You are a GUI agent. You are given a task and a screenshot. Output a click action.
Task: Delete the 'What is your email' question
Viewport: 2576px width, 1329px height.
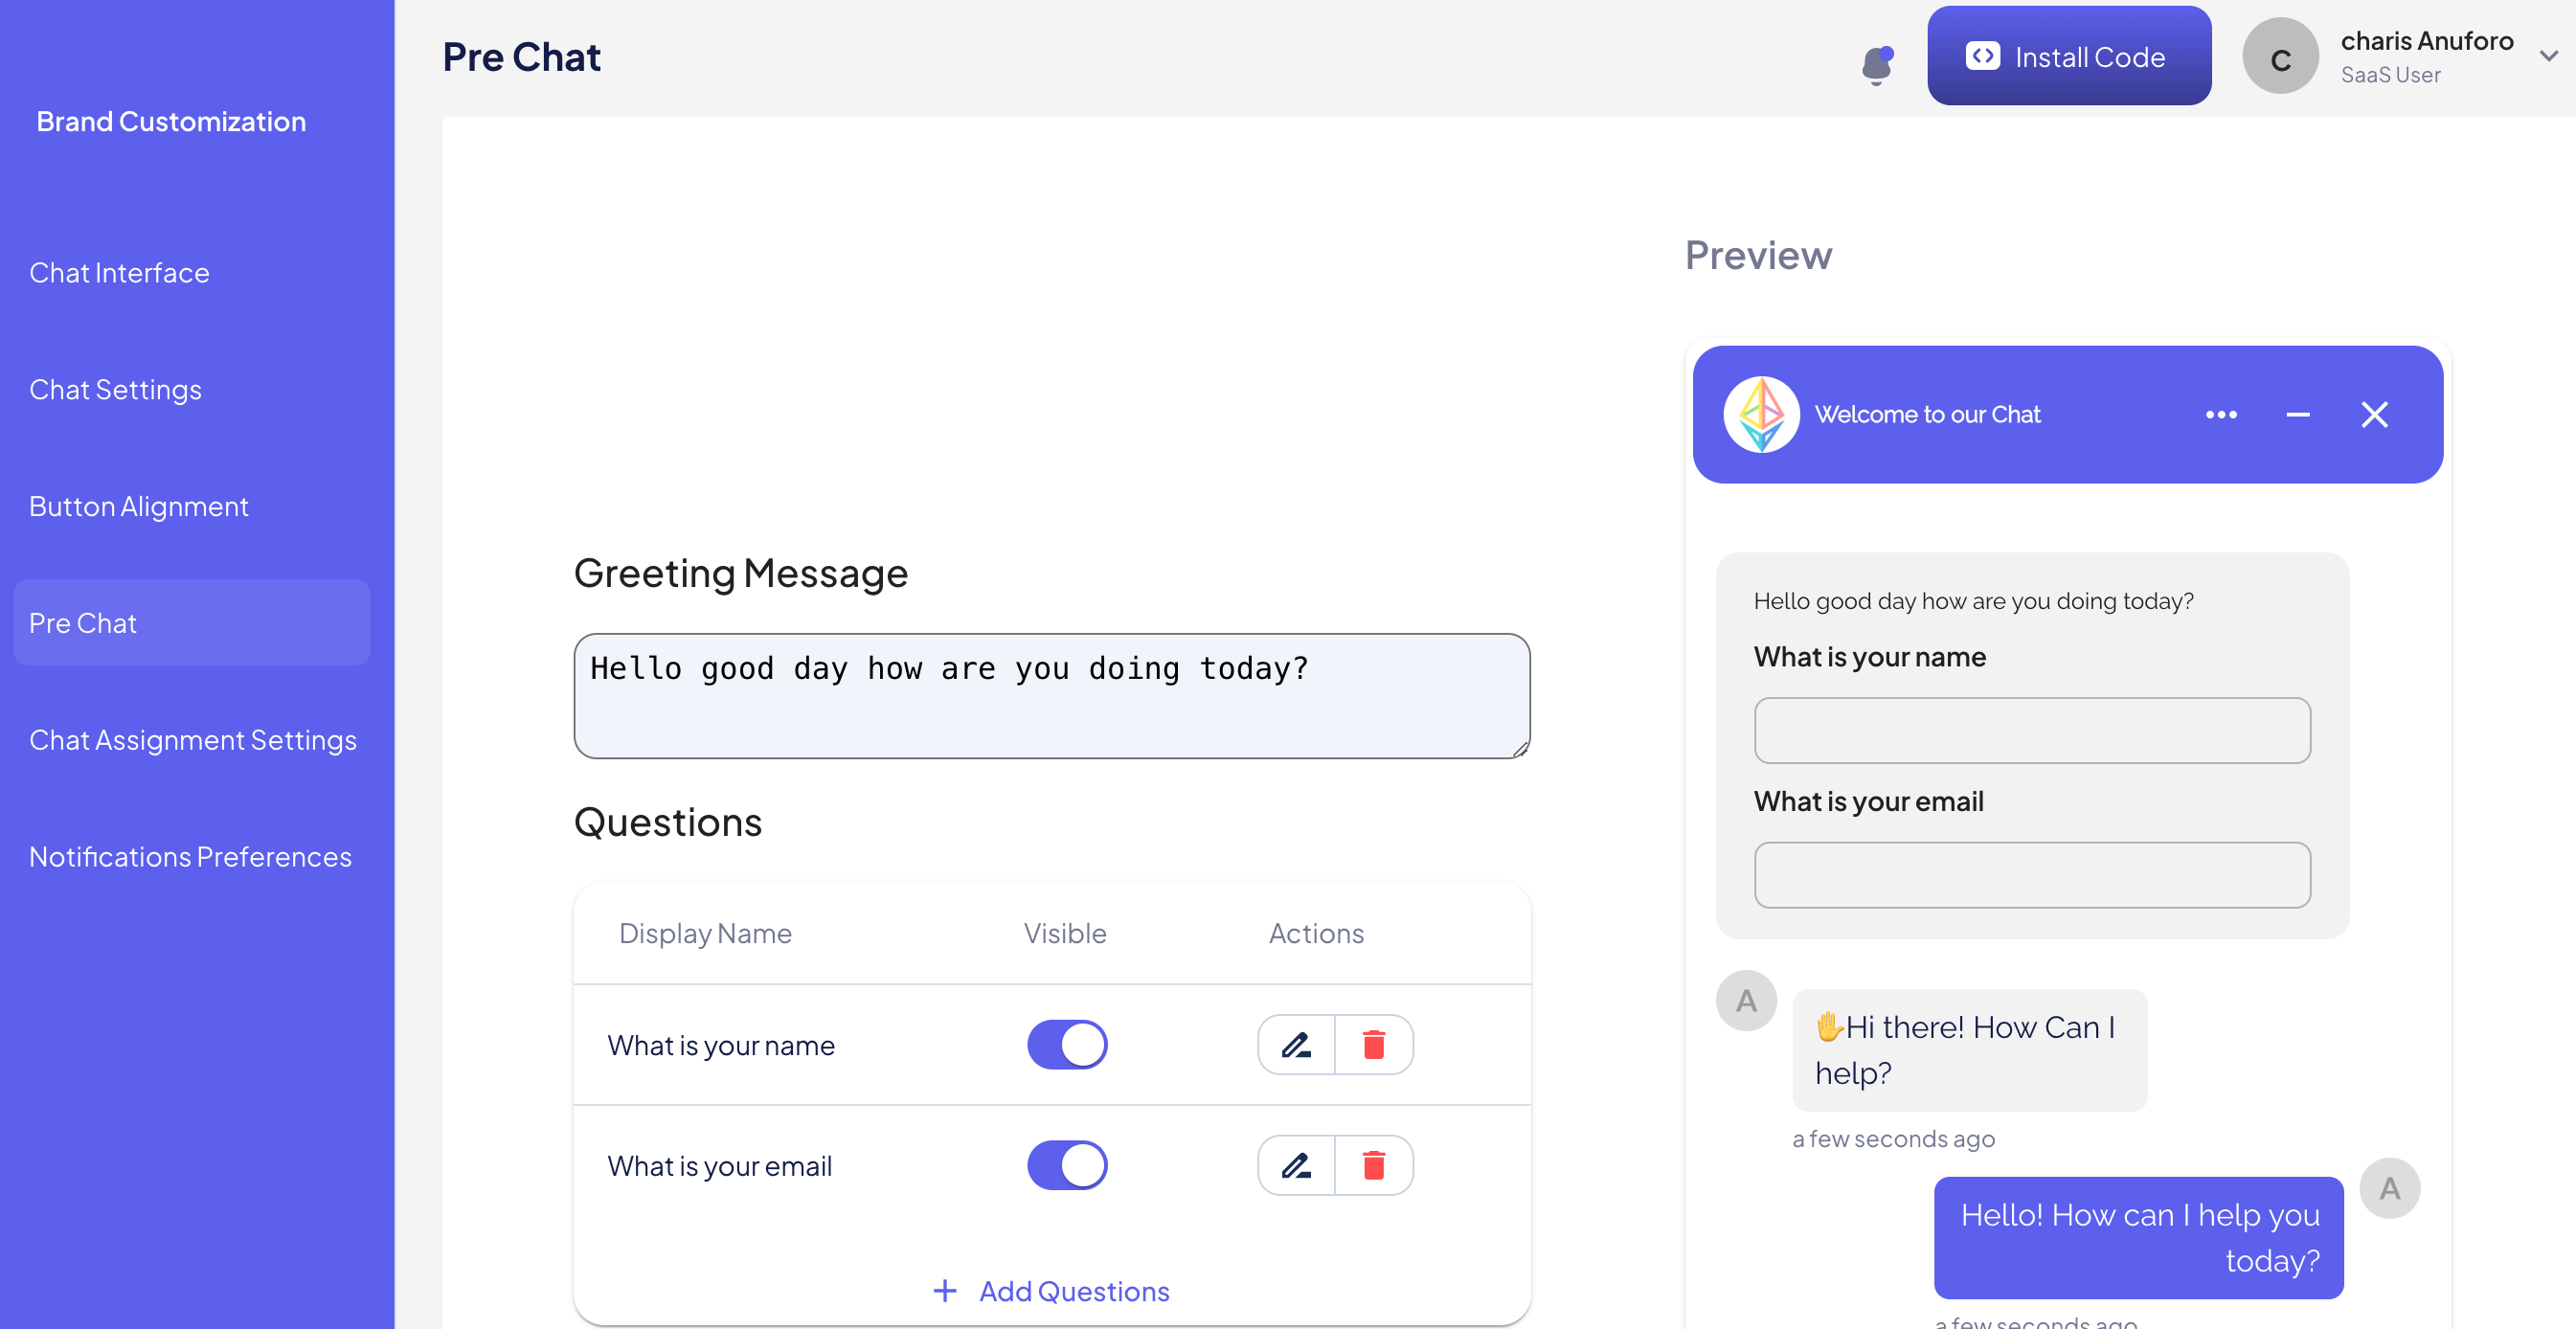(1374, 1165)
